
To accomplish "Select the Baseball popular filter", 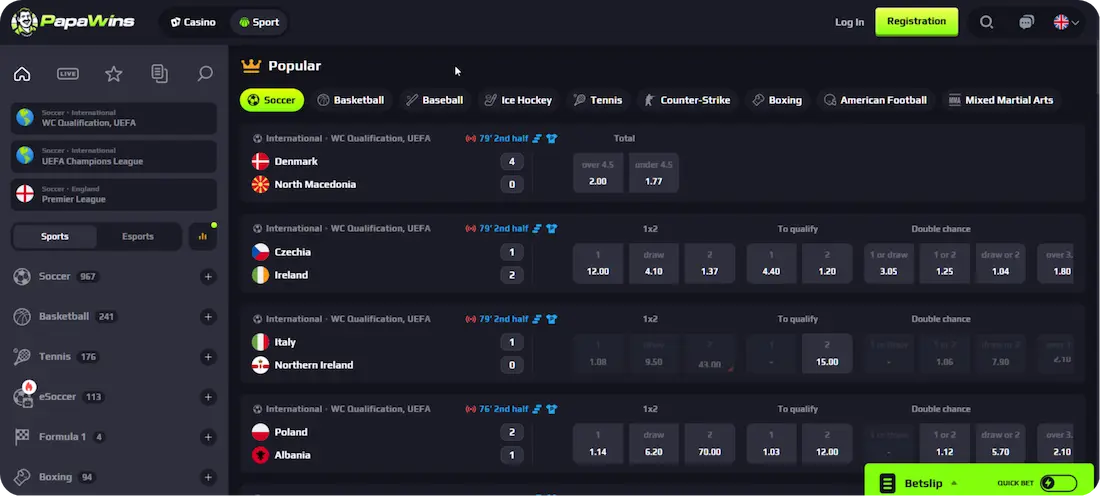I will (435, 100).
